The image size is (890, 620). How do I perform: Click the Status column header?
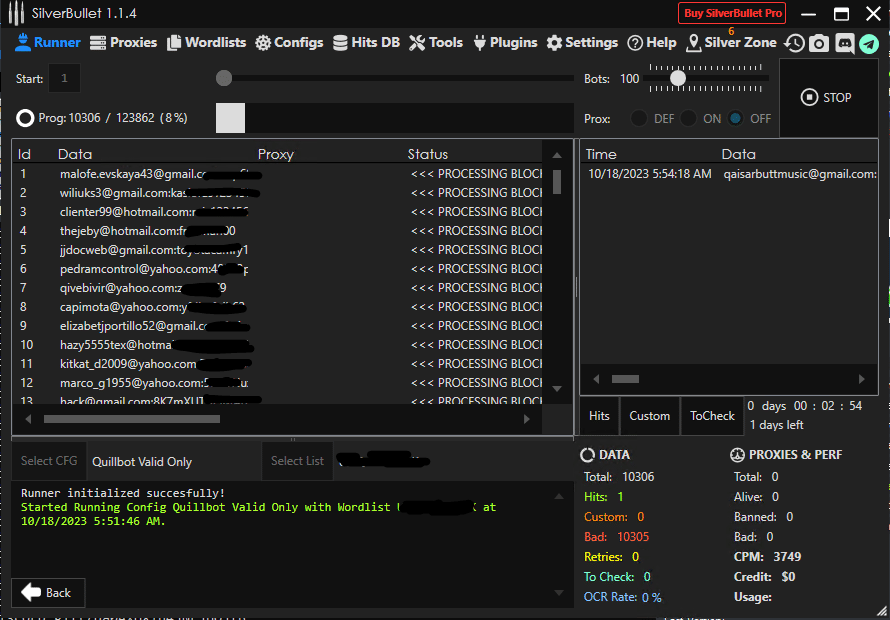coord(428,154)
